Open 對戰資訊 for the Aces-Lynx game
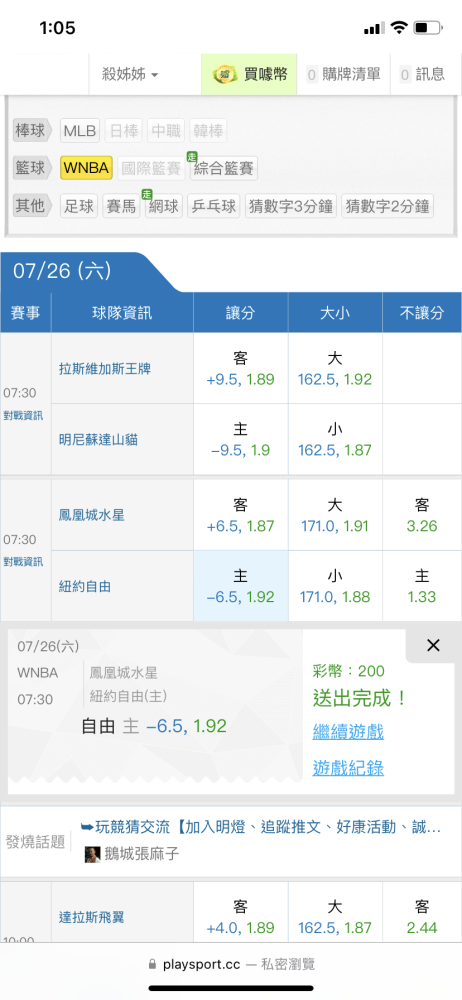This screenshot has width=462, height=1000. tap(23, 416)
